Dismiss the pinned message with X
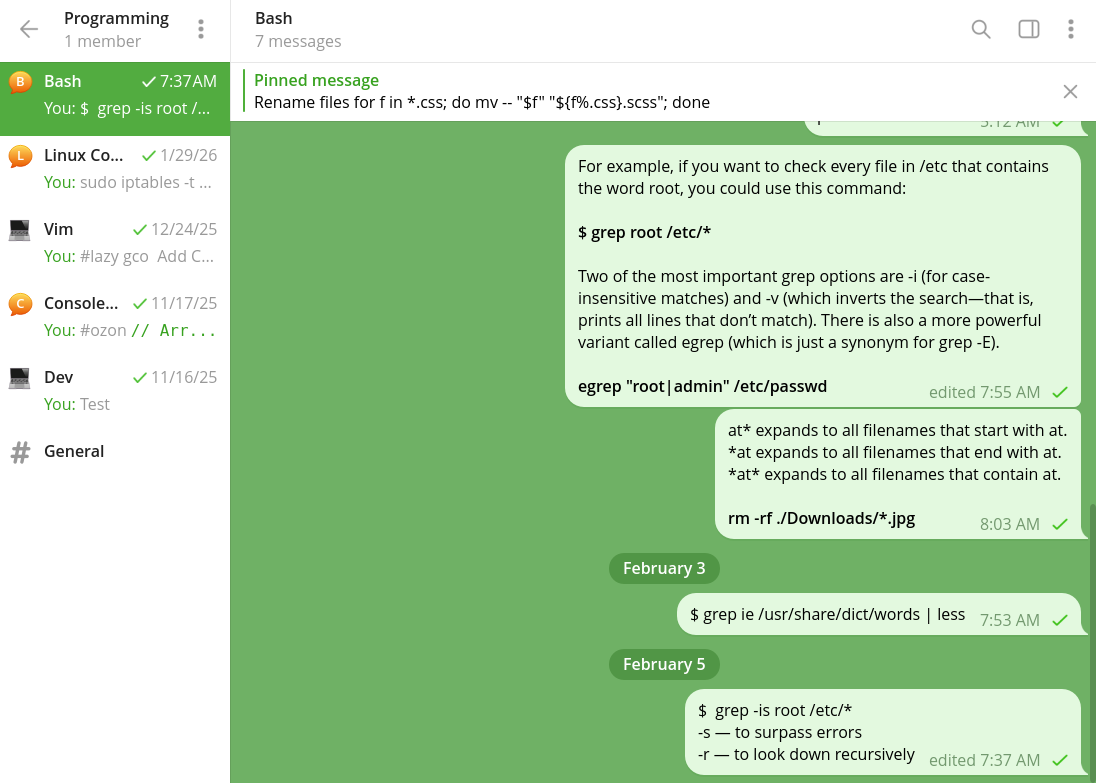Image resolution: width=1096 pixels, height=783 pixels. click(1070, 92)
